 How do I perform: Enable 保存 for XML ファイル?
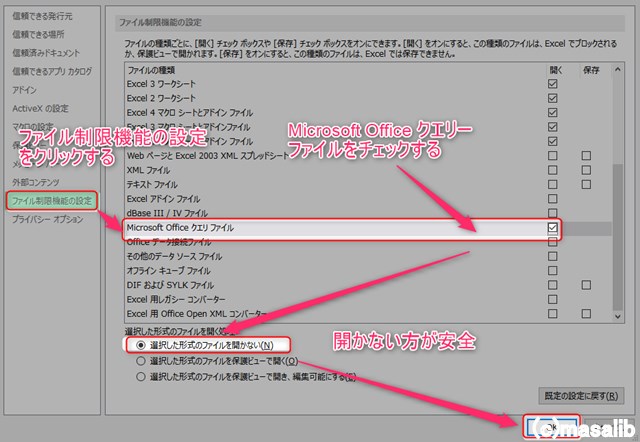tap(586, 170)
